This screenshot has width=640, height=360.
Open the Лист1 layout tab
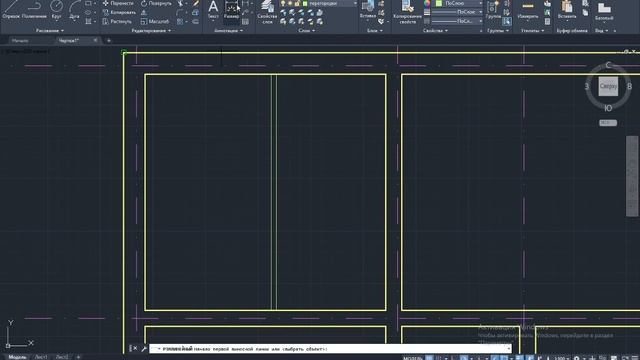[x=41, y=357]
